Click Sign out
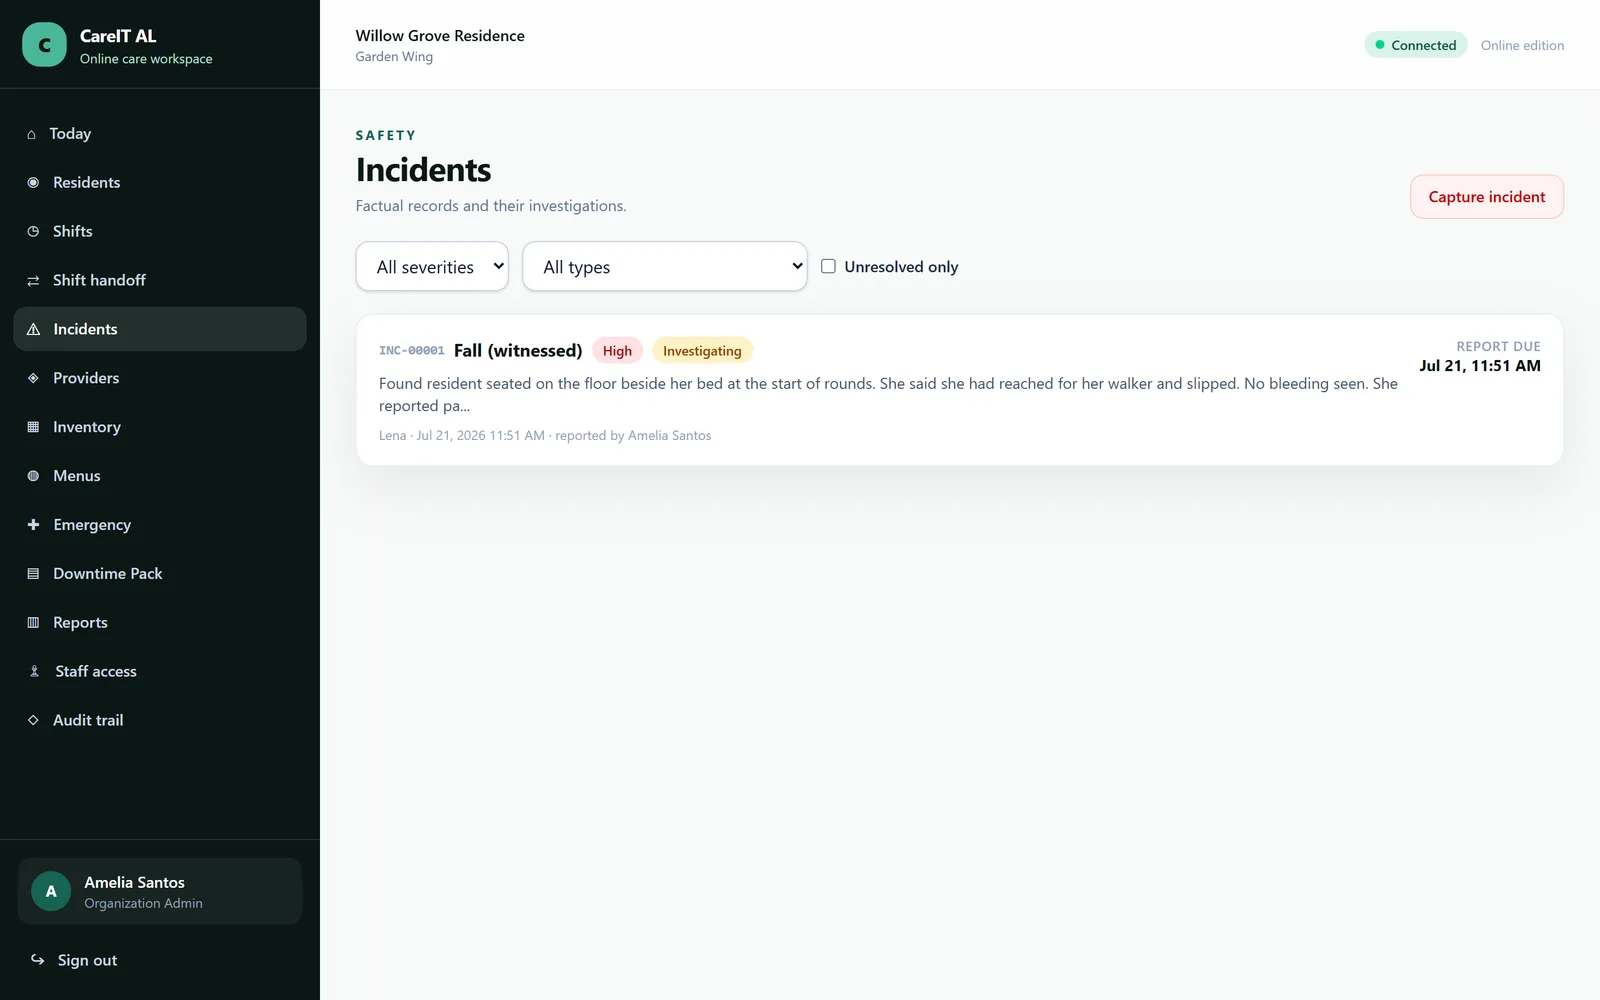 tap(160, 960)
